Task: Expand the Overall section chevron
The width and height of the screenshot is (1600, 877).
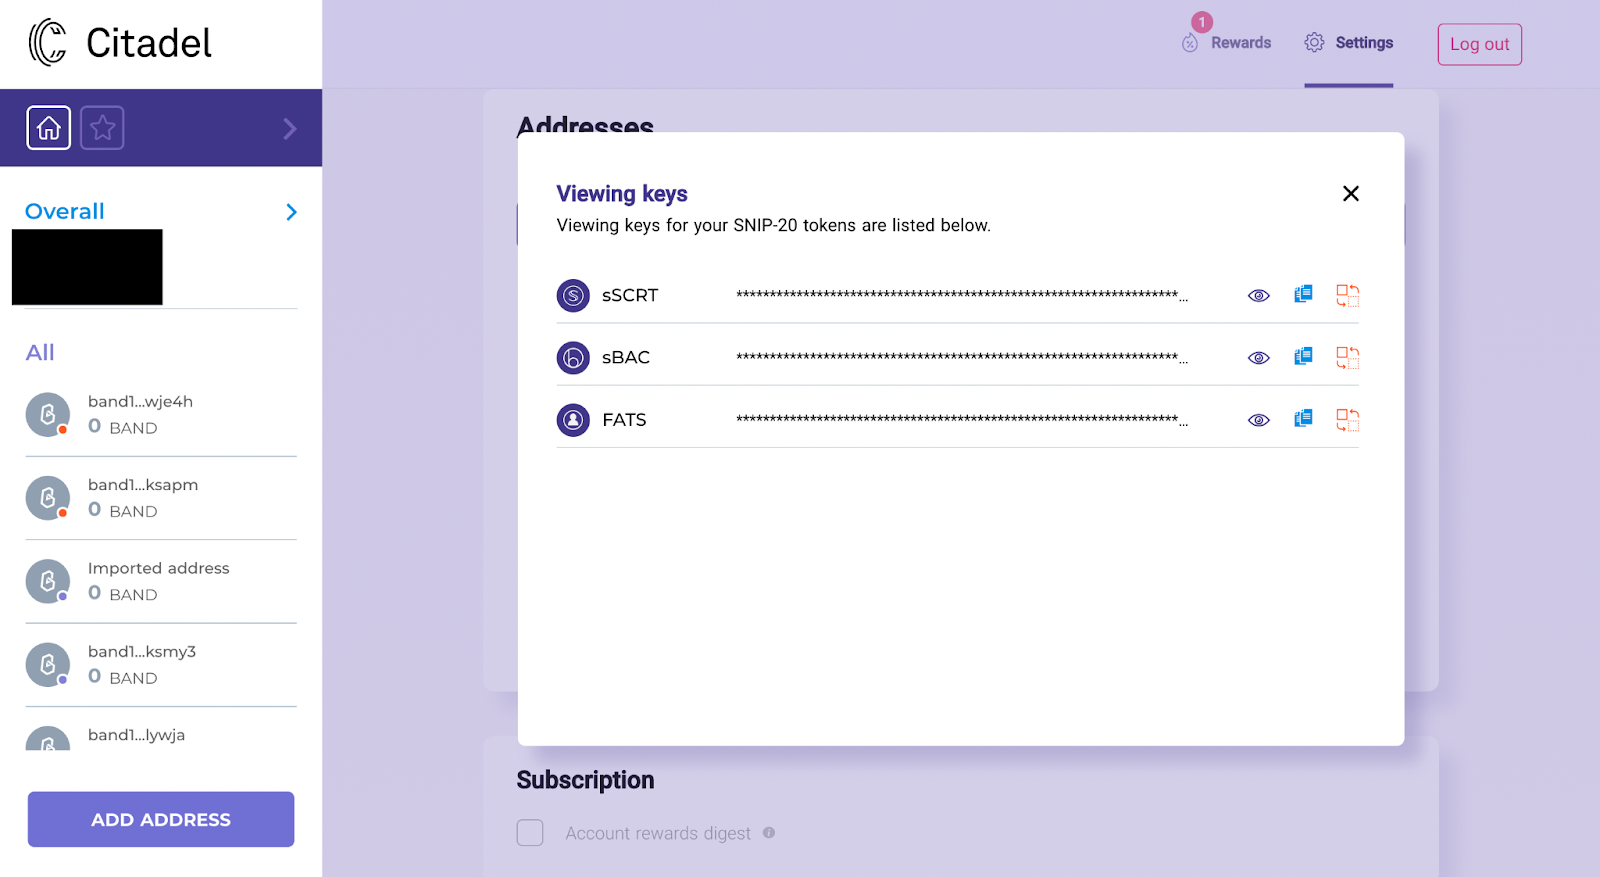Action: [x=291, y=212]
